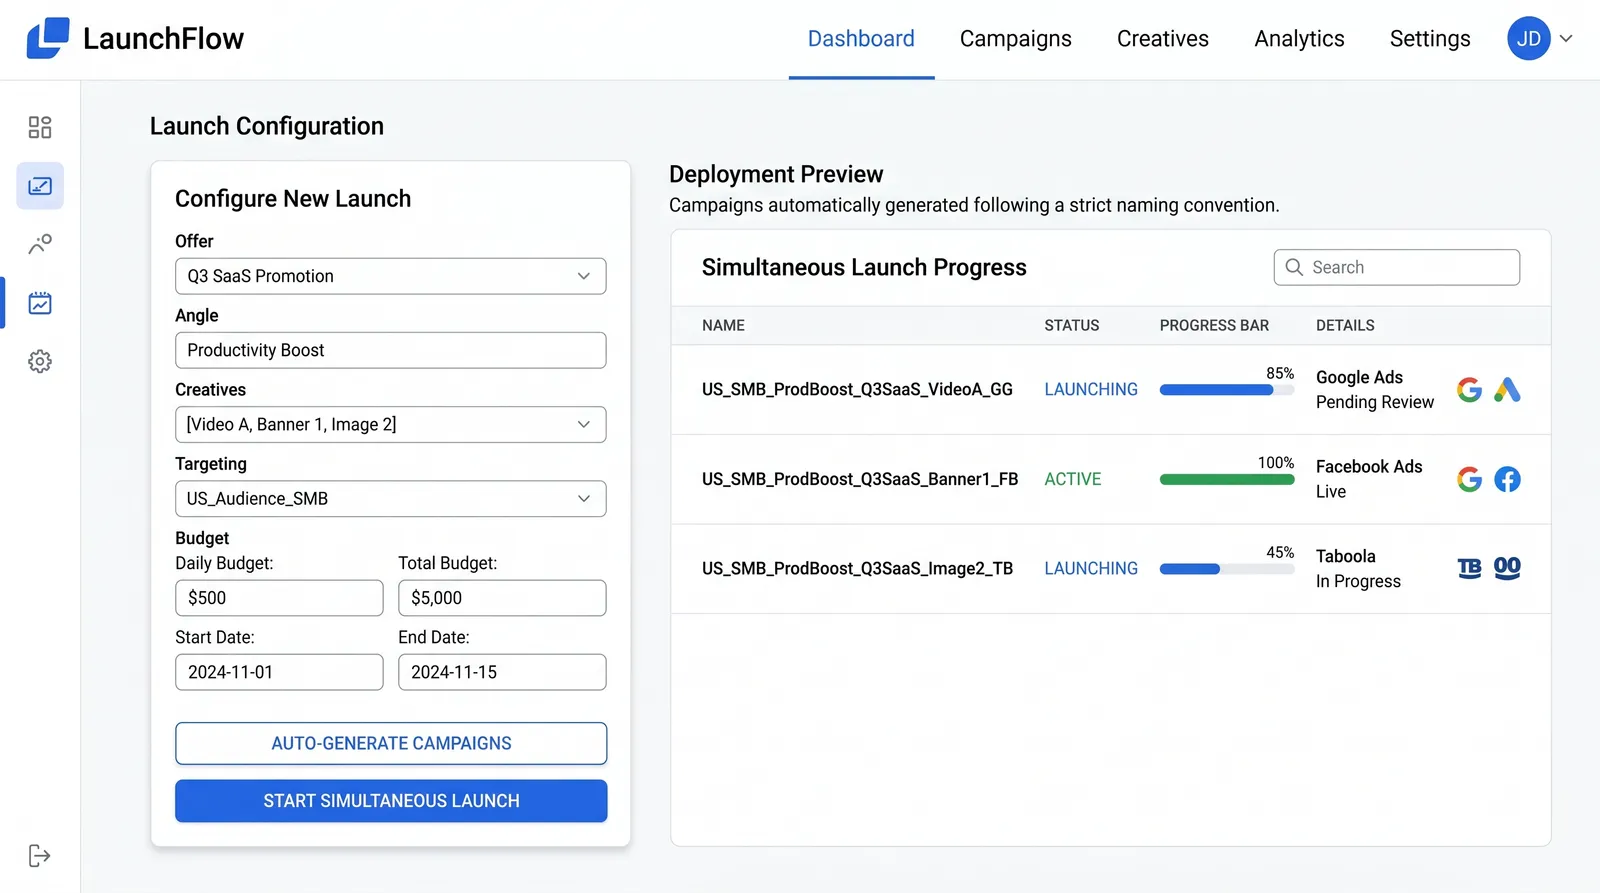
Task: Click Auto-Generate Campaigns button
Action: [391, 743]
